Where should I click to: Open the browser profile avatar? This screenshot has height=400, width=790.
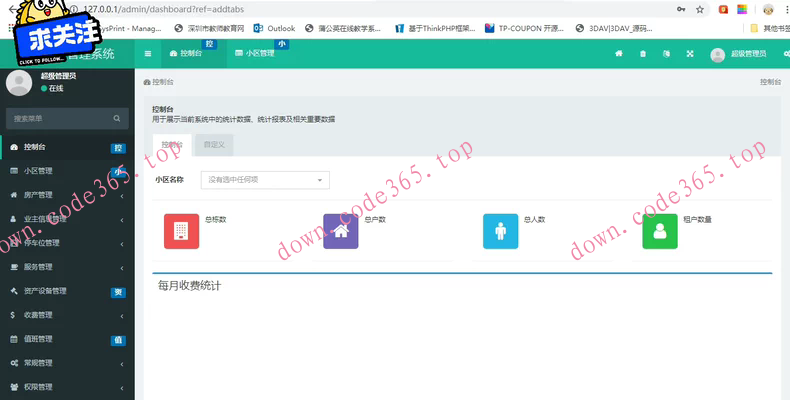click(x=768, y=9)
